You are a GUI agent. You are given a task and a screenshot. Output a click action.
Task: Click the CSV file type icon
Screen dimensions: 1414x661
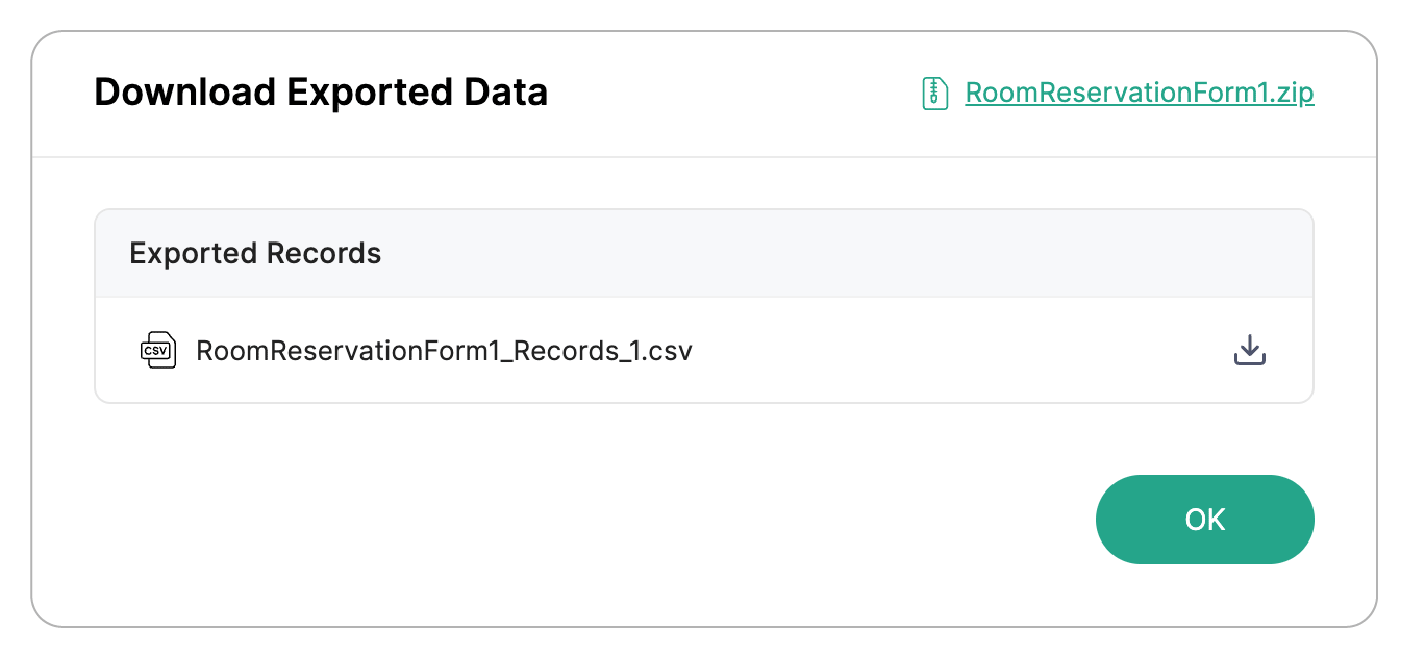158,350
